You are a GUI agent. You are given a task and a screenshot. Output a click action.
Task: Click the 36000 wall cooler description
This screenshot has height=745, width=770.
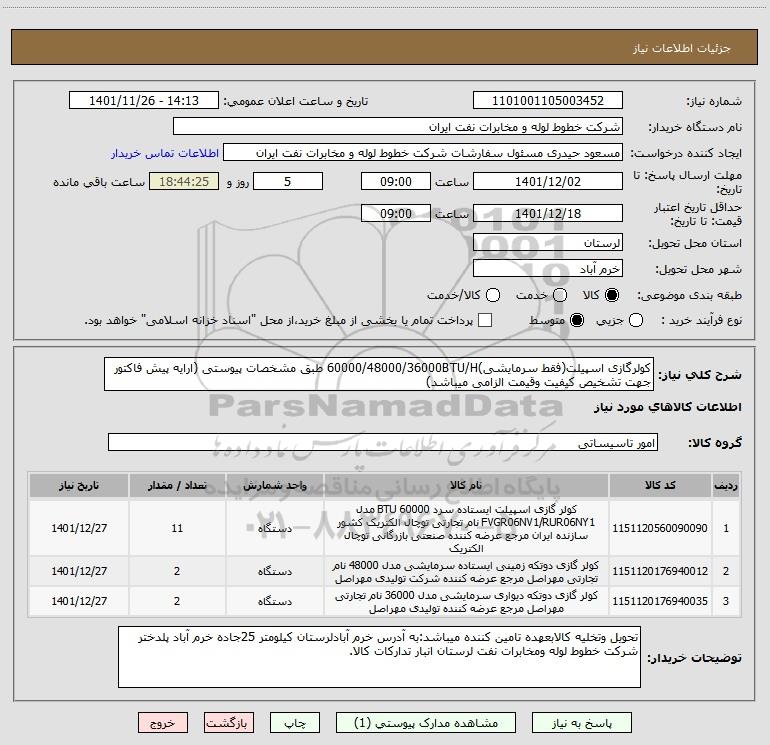[x=466, y=602]
